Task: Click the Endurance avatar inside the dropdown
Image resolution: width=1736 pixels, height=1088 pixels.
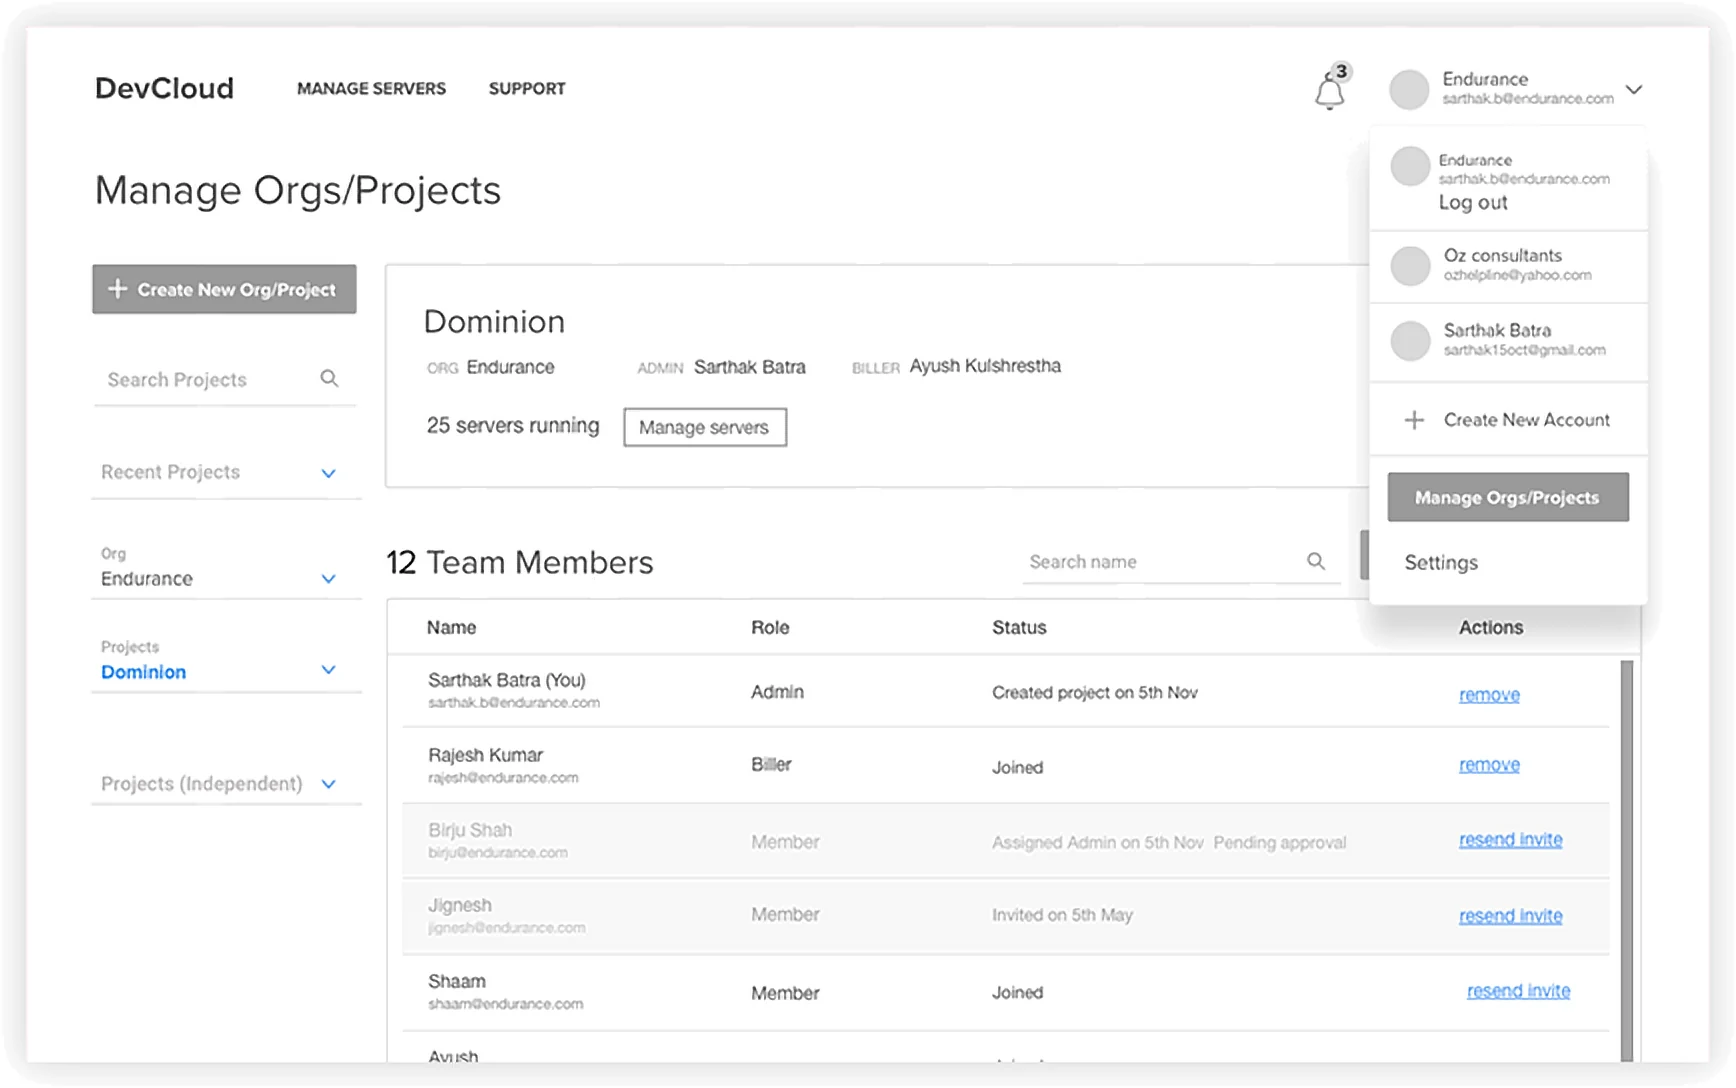Action: pos(1410,166)
